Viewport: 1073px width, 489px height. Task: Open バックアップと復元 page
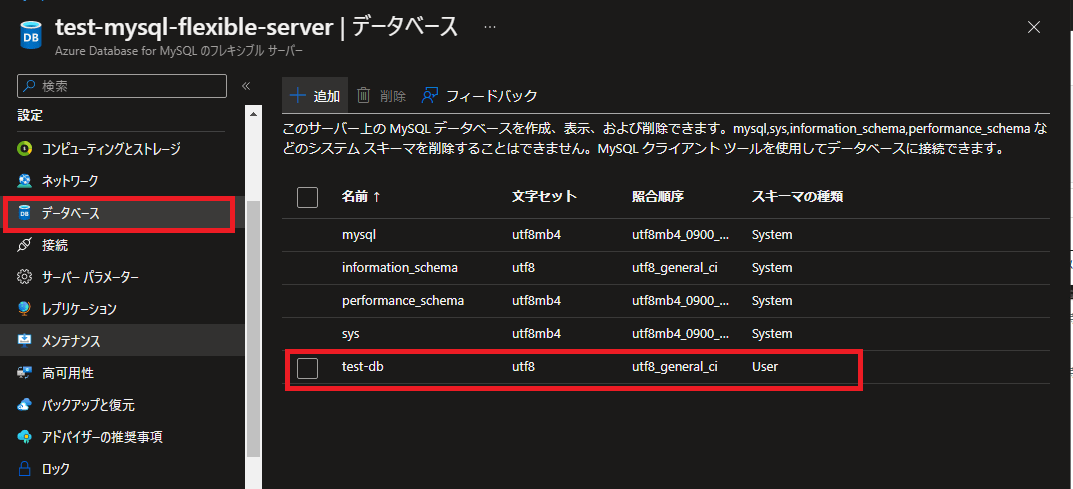point(88,405)
